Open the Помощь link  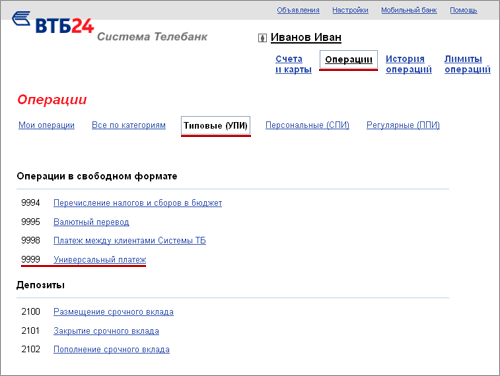[x=463, y=10]
